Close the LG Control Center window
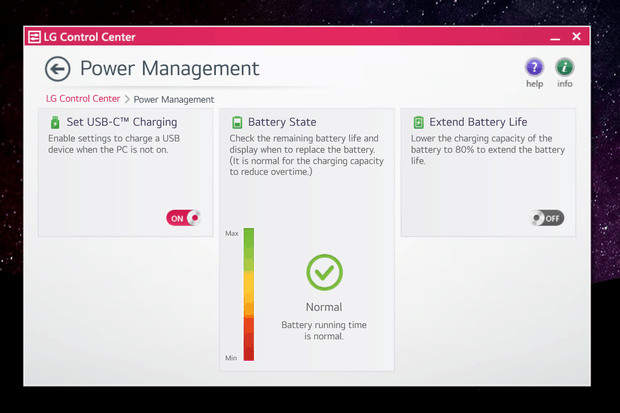620x413 pixels. [x=577, y=36]
